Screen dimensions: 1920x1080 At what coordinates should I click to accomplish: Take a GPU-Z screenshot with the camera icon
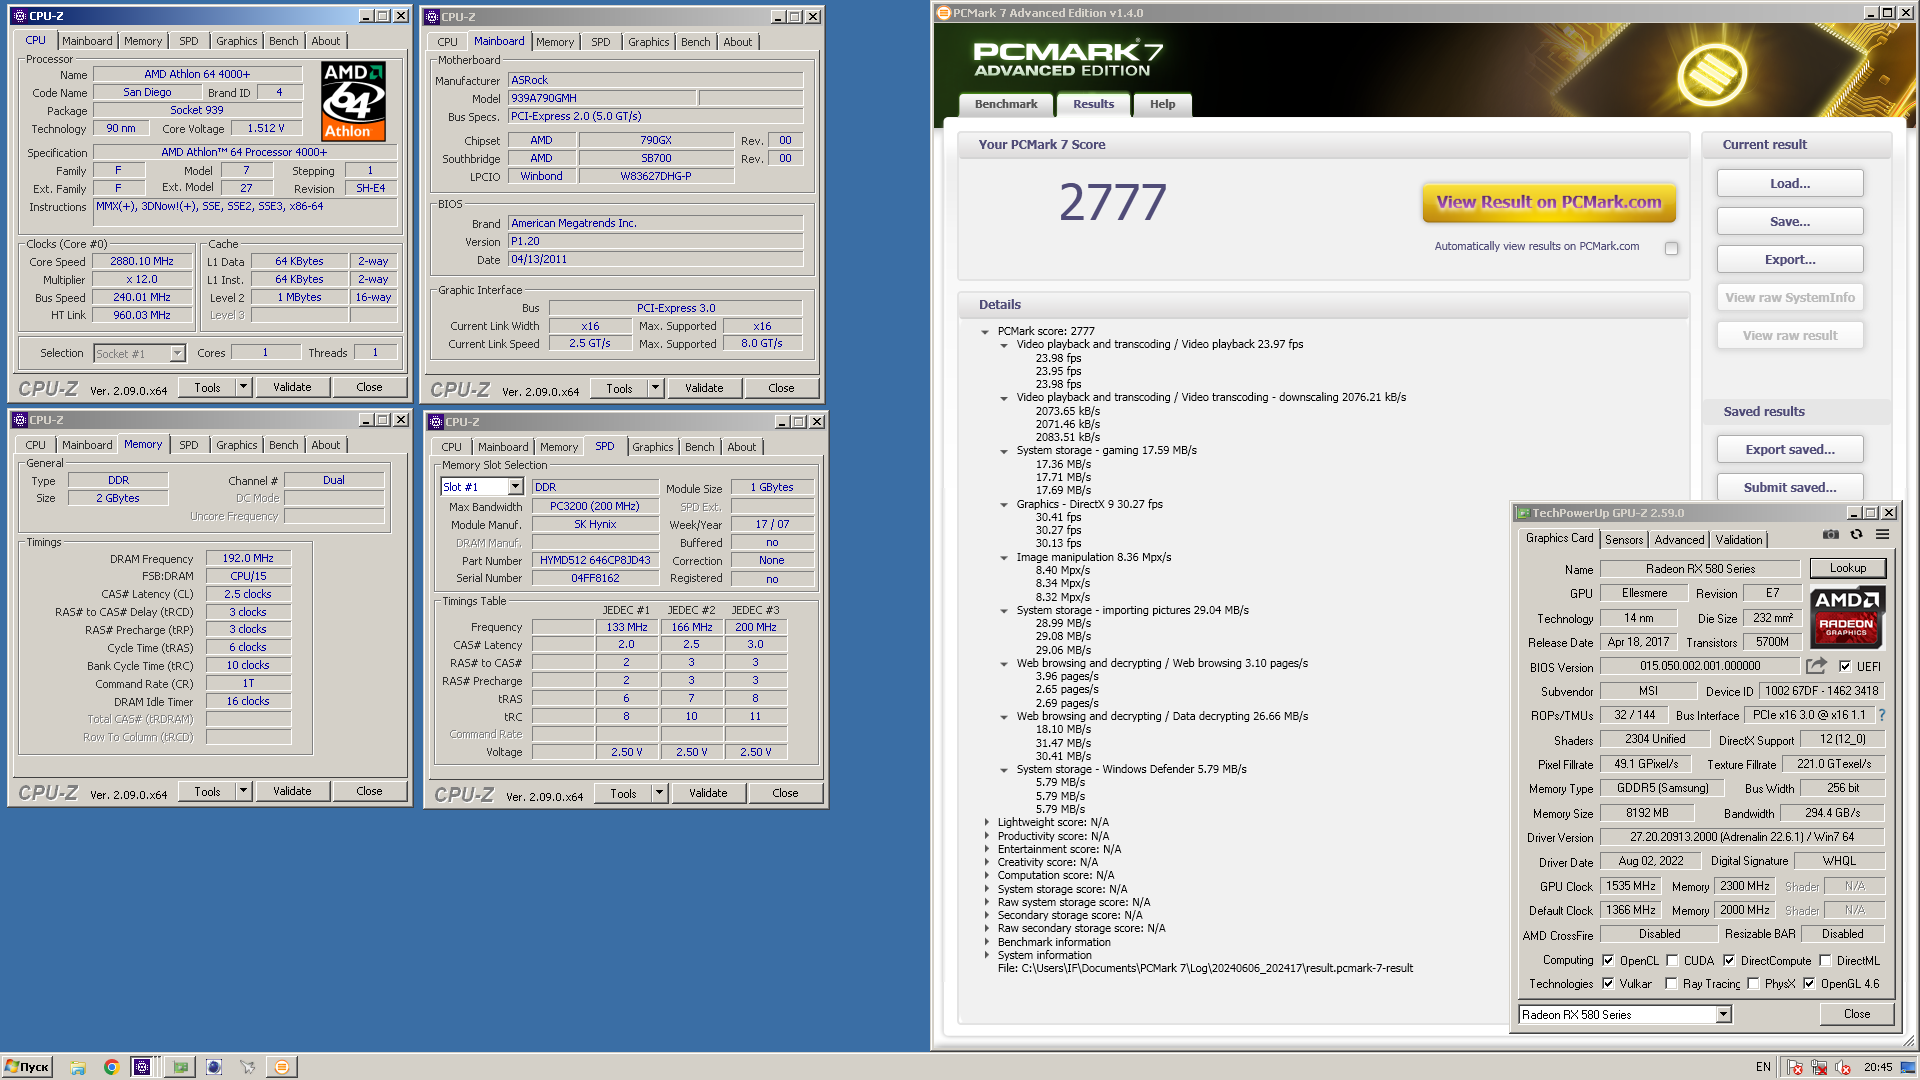(1830, 535)
